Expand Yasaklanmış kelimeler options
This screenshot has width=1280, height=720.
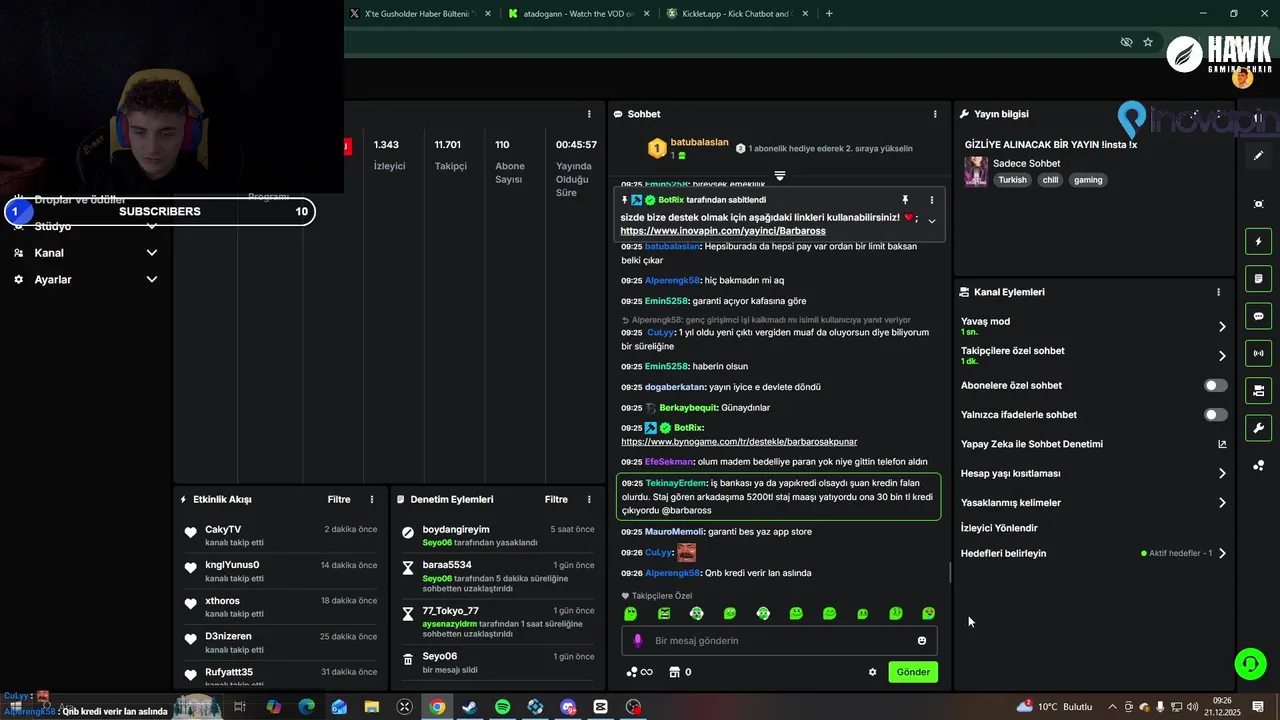1222,503
